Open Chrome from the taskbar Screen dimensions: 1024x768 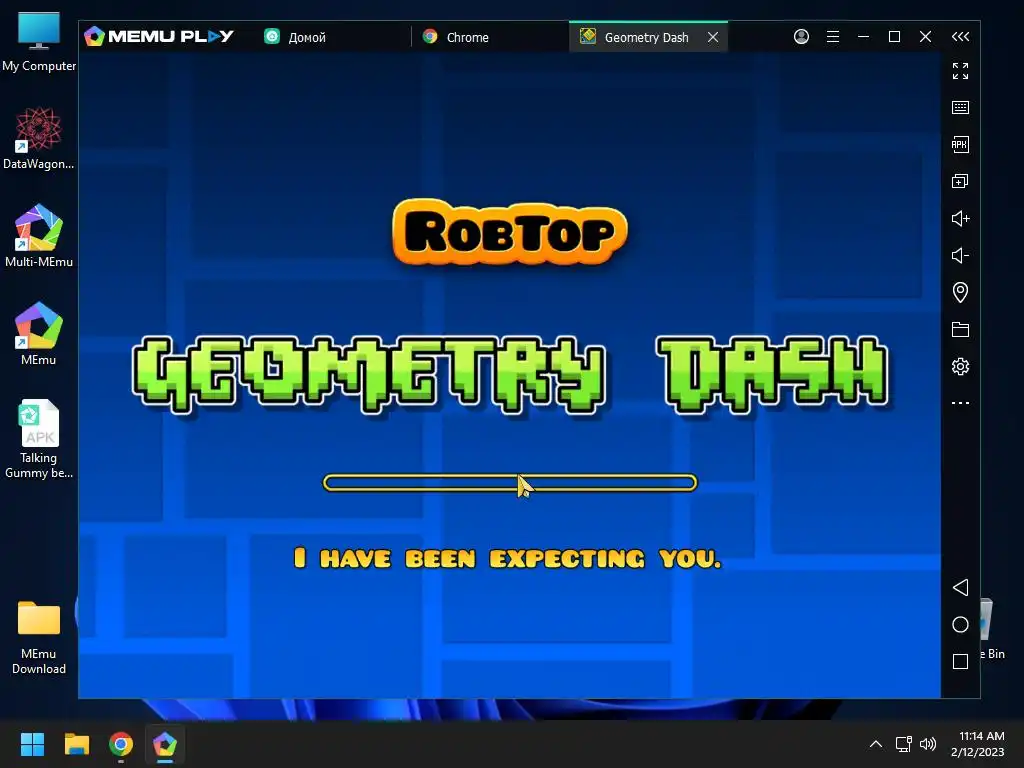(121, 744)
